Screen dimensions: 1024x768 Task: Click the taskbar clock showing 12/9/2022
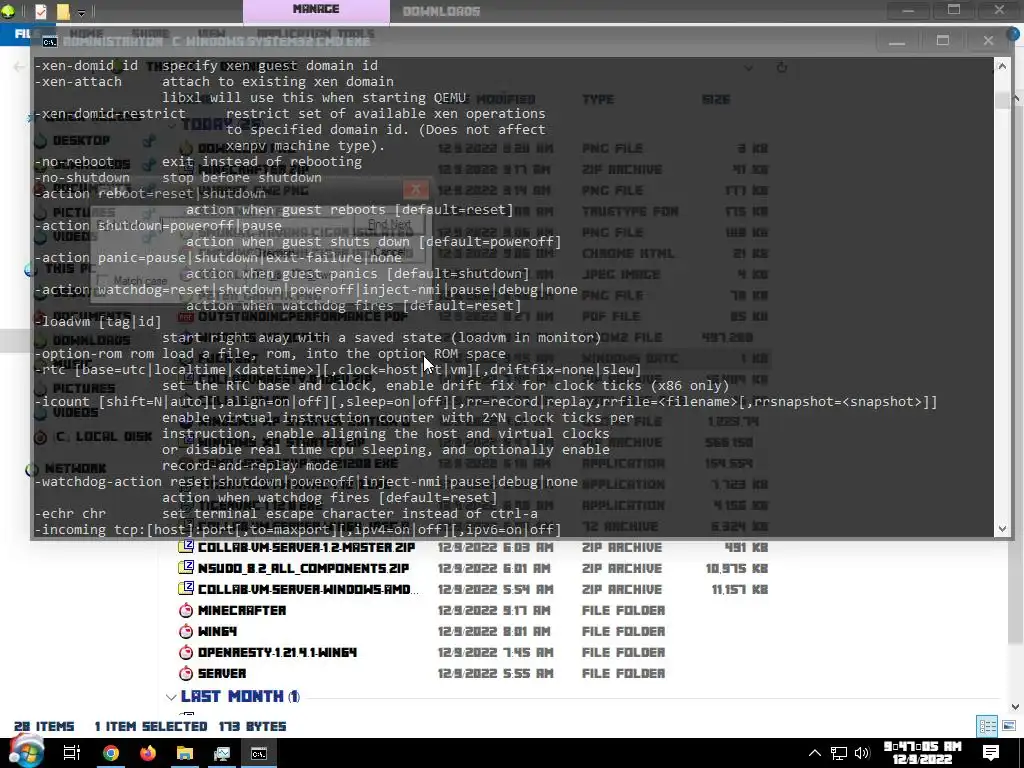922,752
